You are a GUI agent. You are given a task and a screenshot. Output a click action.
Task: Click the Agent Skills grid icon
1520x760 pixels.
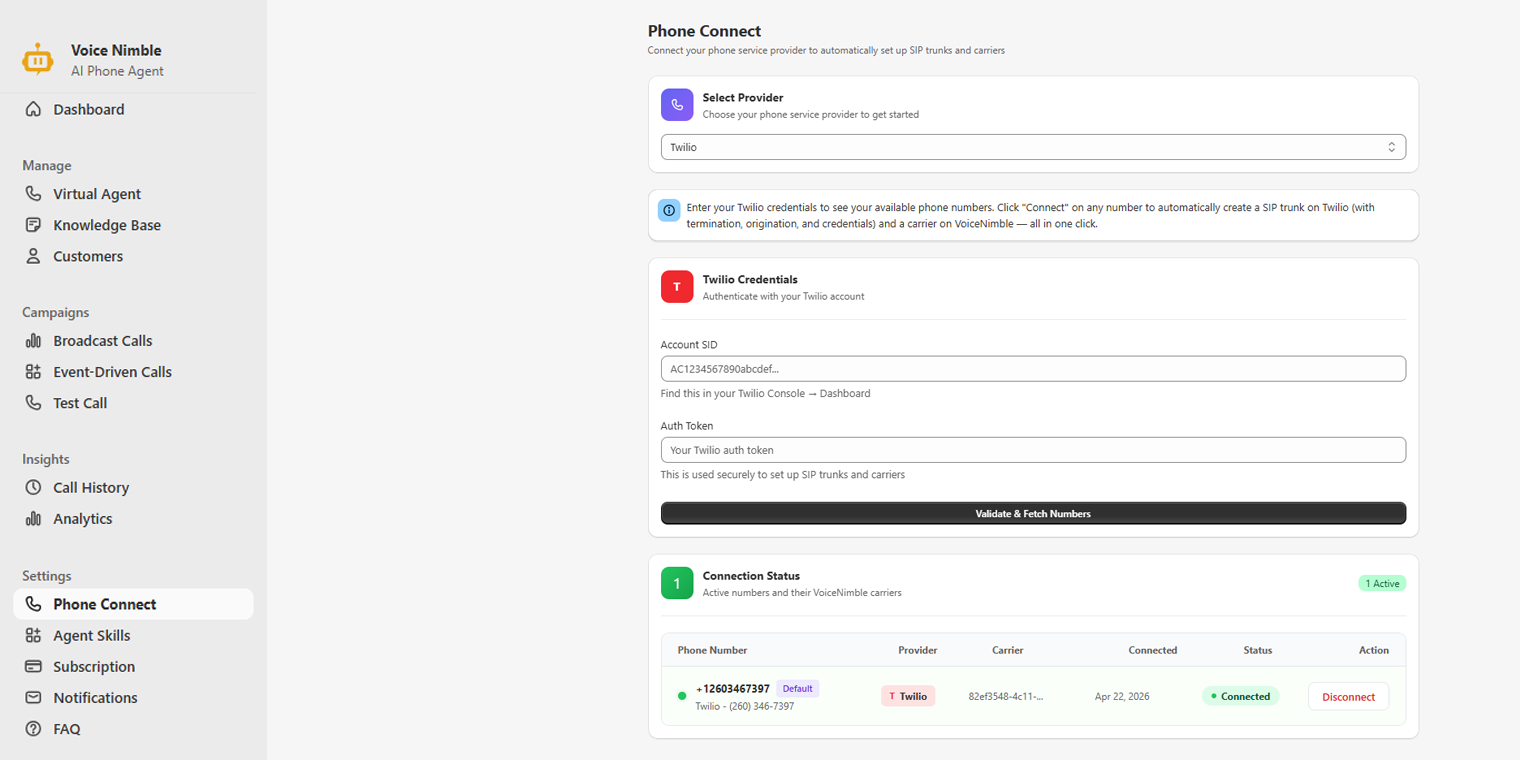[x=33, y=635]
